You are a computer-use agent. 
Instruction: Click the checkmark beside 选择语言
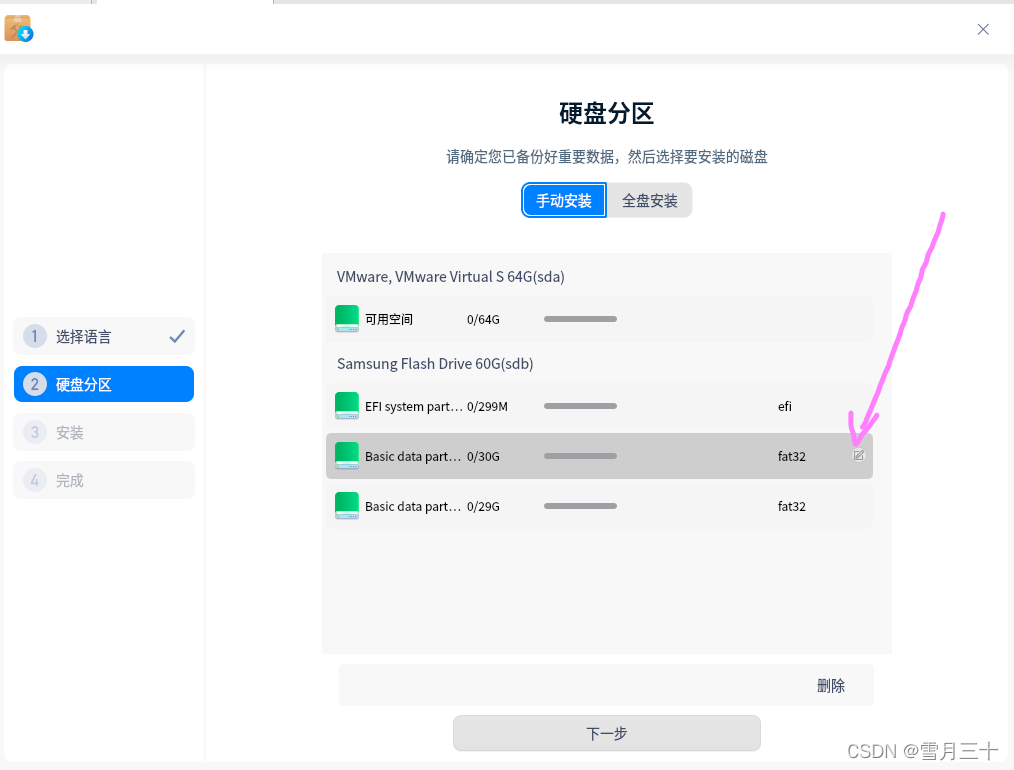tap(177, 336)
